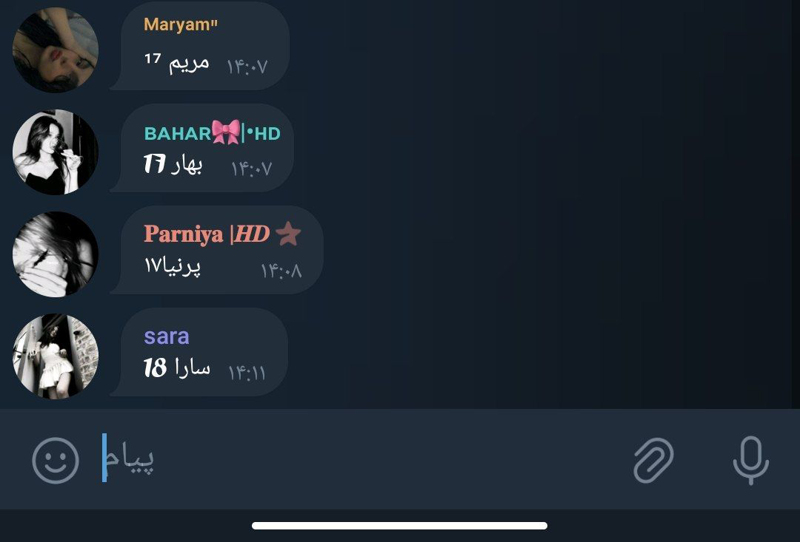
Task: Focus the پیام message input field
Action: click(357, 458)
